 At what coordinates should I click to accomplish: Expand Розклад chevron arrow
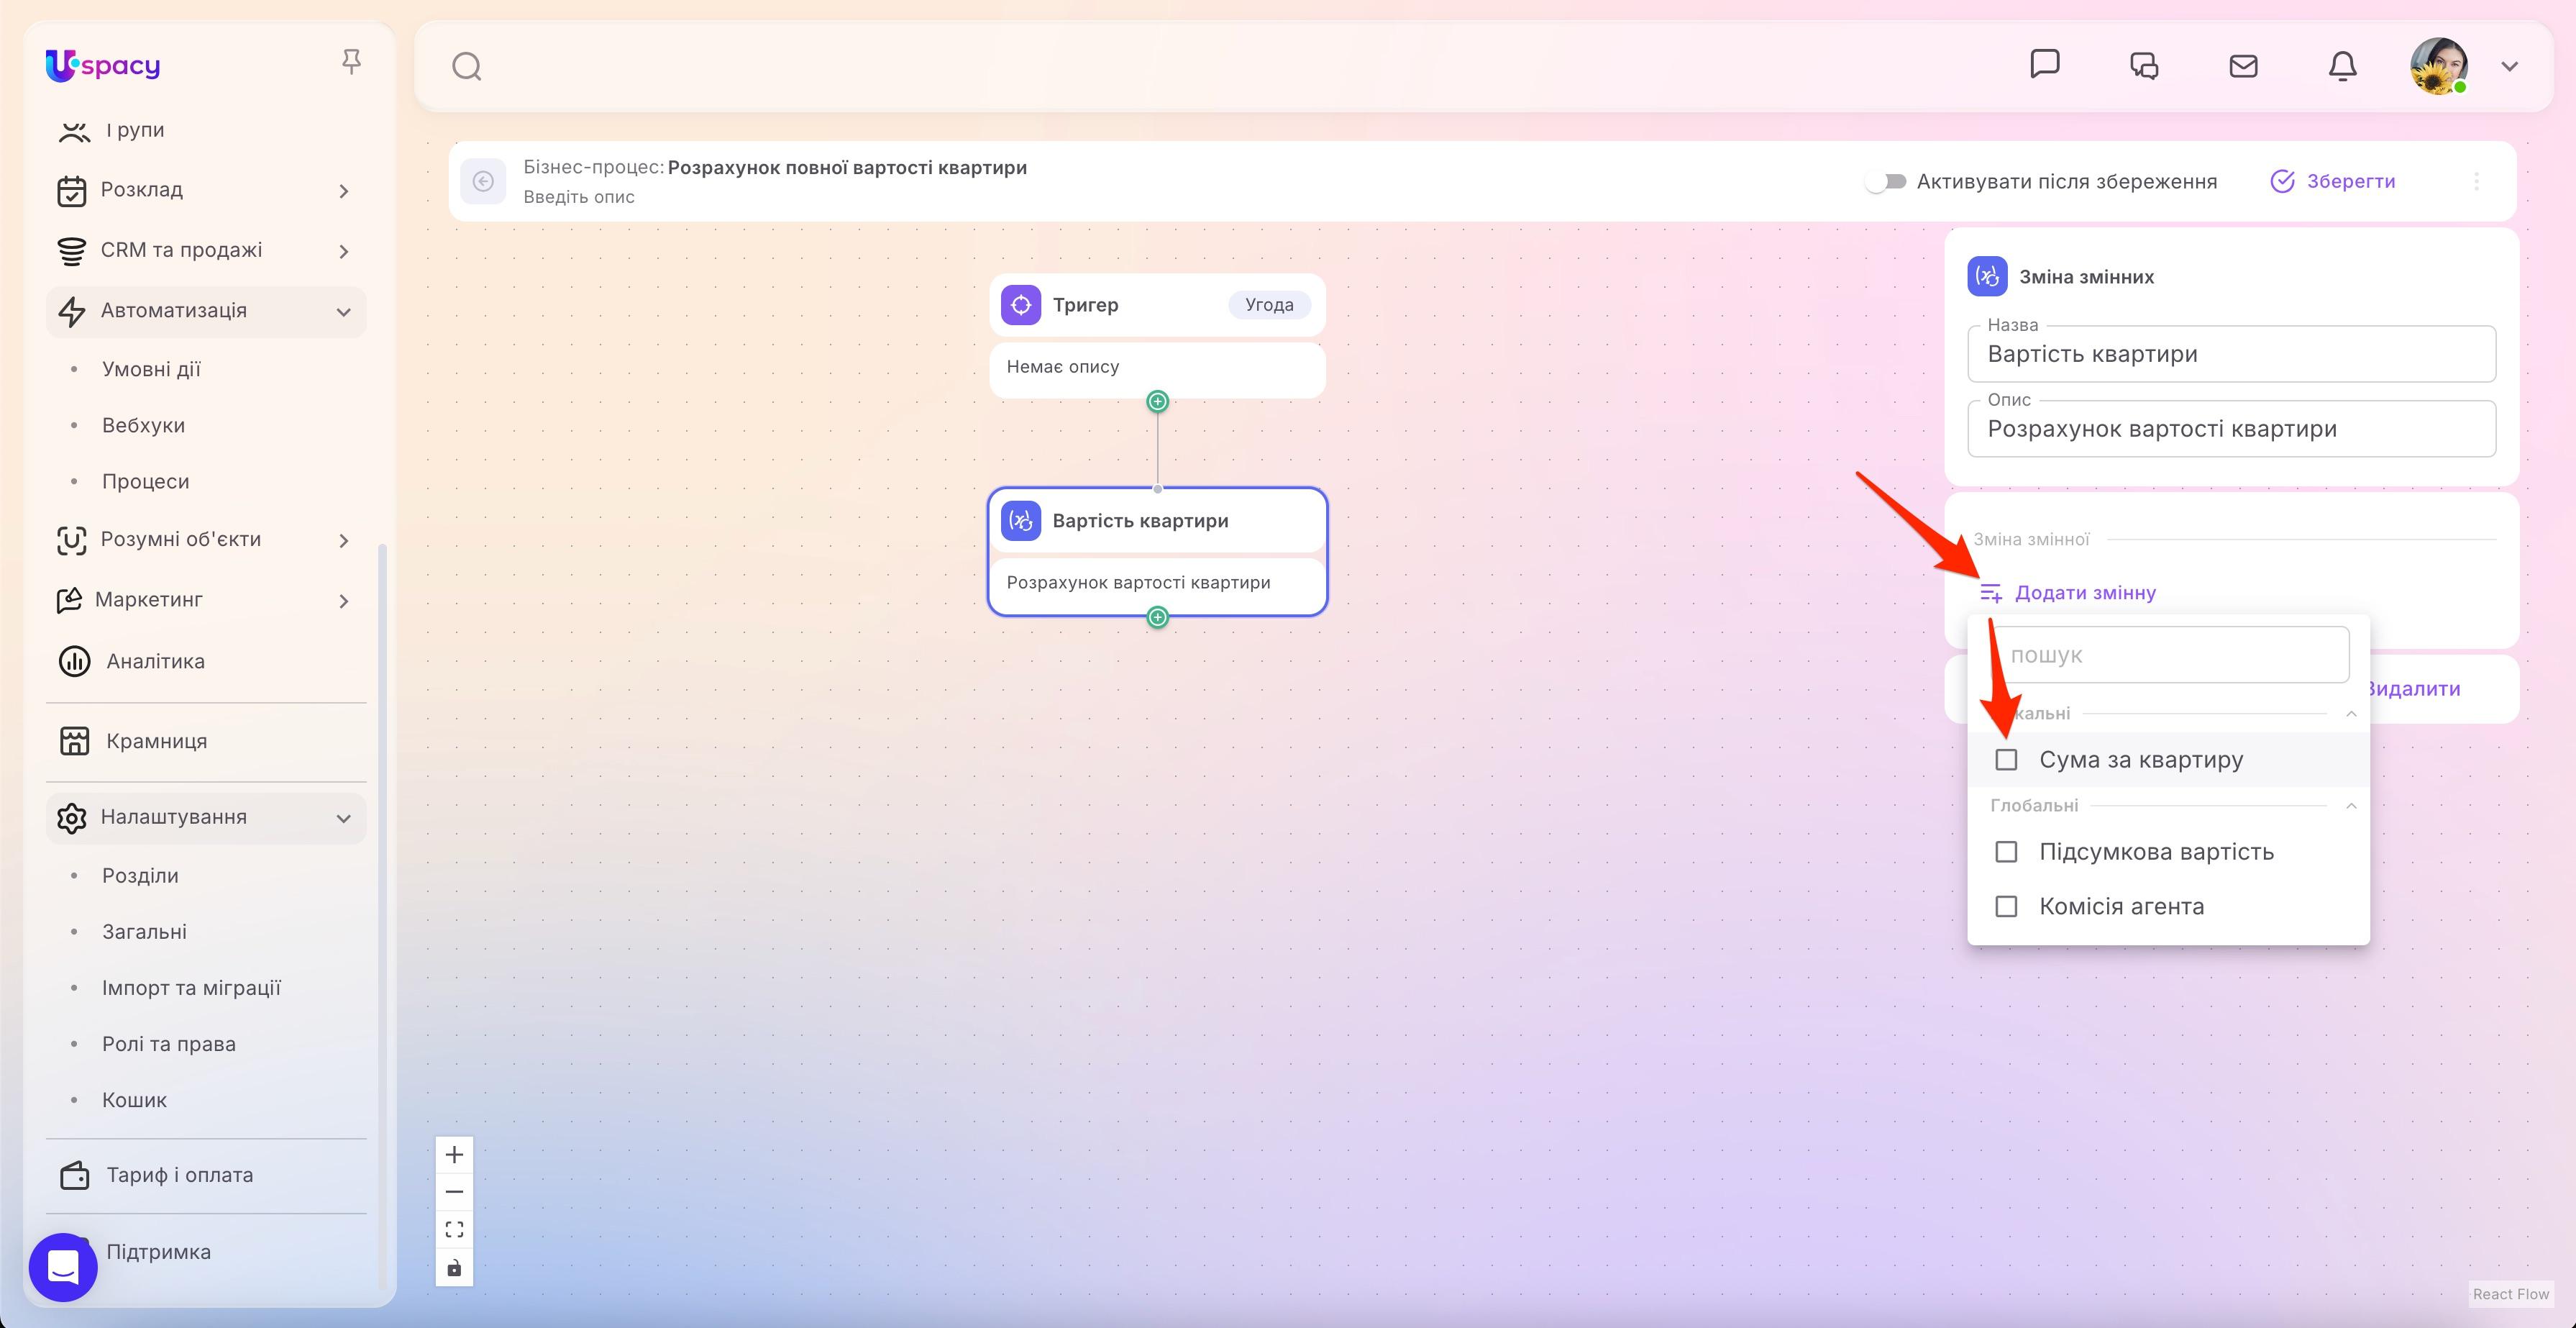(344, 191)
